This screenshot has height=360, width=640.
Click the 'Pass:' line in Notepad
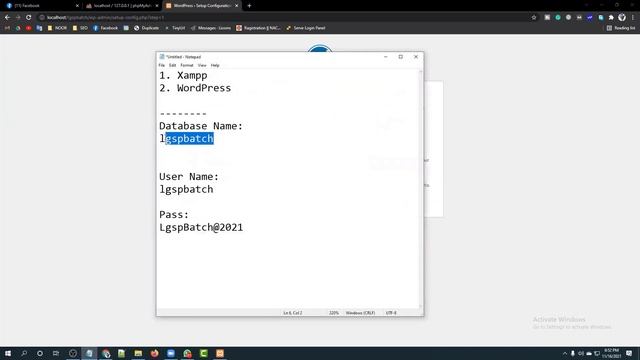click(174, 215)
